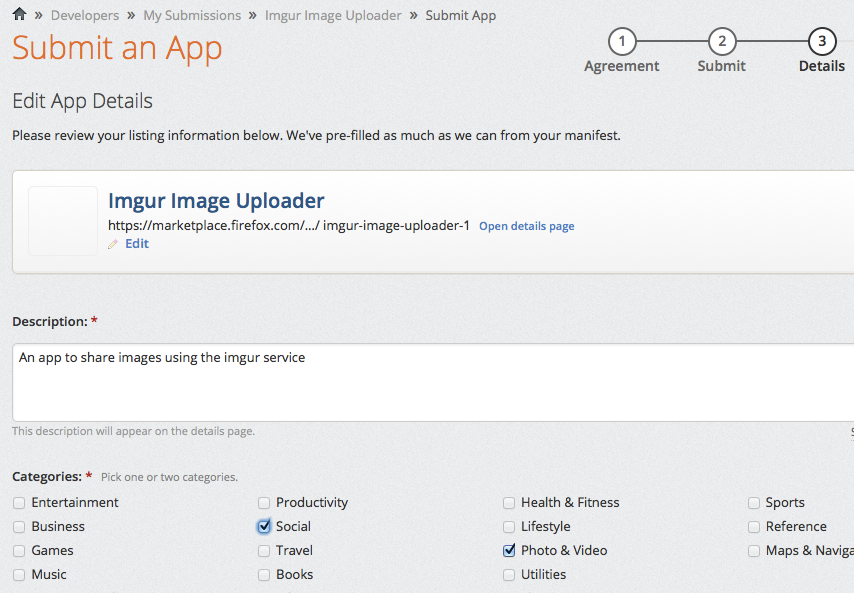Click the Open details page link
This screenshot has width=854, height=593.
click(x=526, y=226)
